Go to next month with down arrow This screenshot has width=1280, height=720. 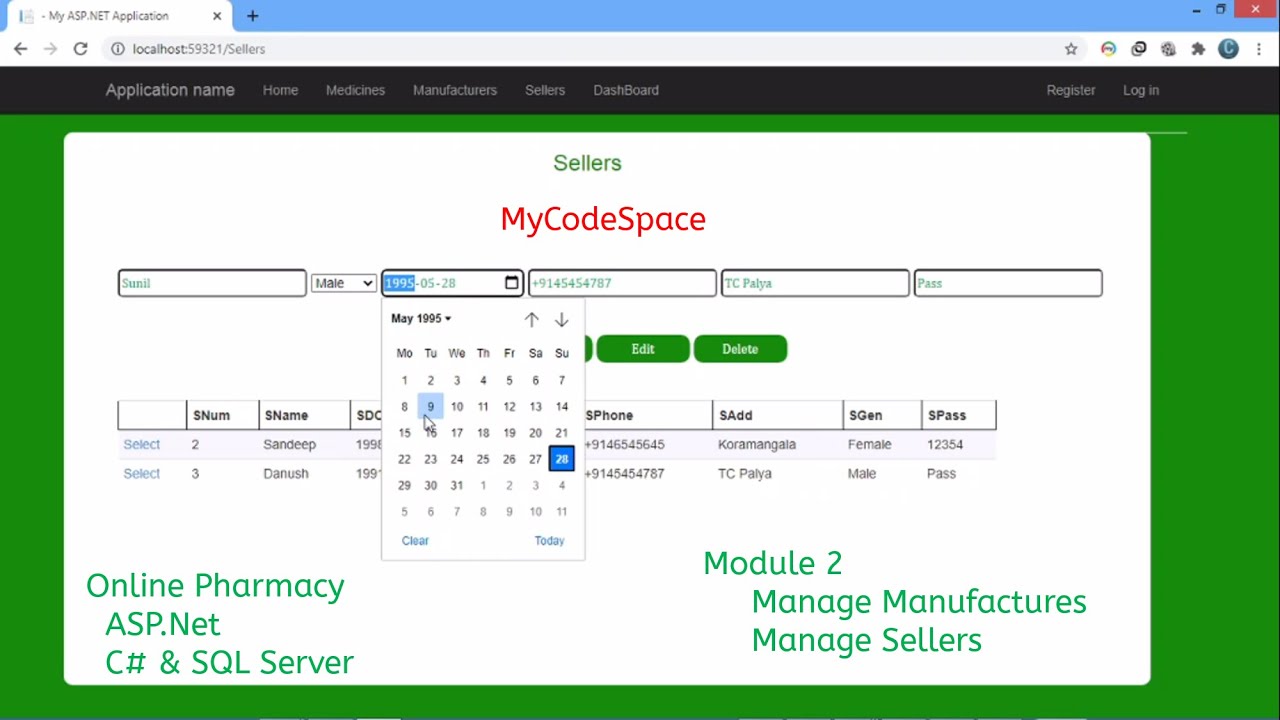[562, 319]
